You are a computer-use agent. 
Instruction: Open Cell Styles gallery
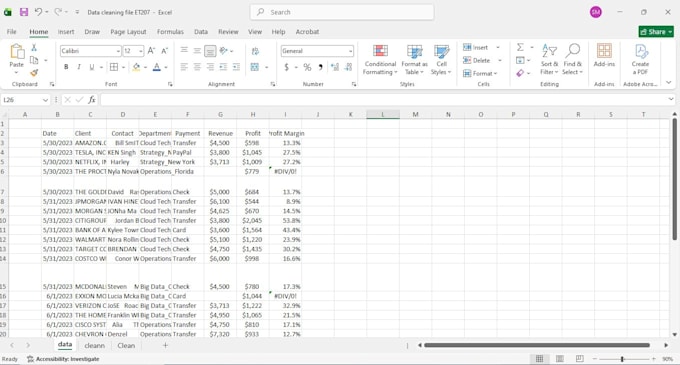click(x=441, y=60)
